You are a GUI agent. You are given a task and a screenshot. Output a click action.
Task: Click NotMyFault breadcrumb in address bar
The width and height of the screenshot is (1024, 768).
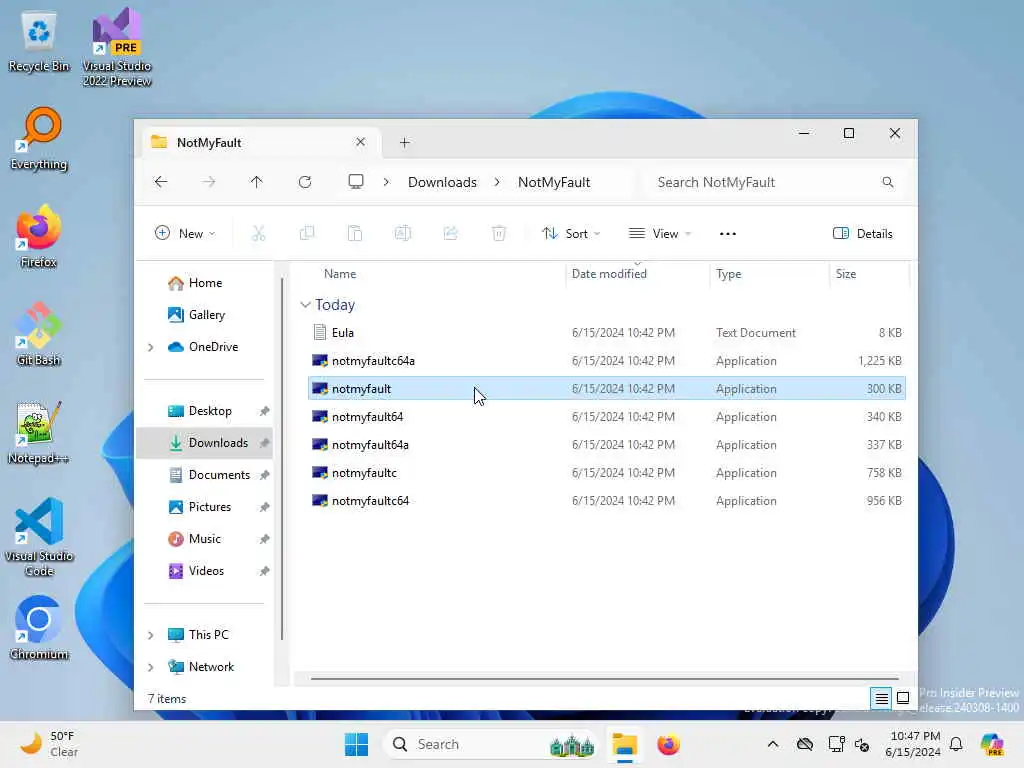click(x=554, y=182)
